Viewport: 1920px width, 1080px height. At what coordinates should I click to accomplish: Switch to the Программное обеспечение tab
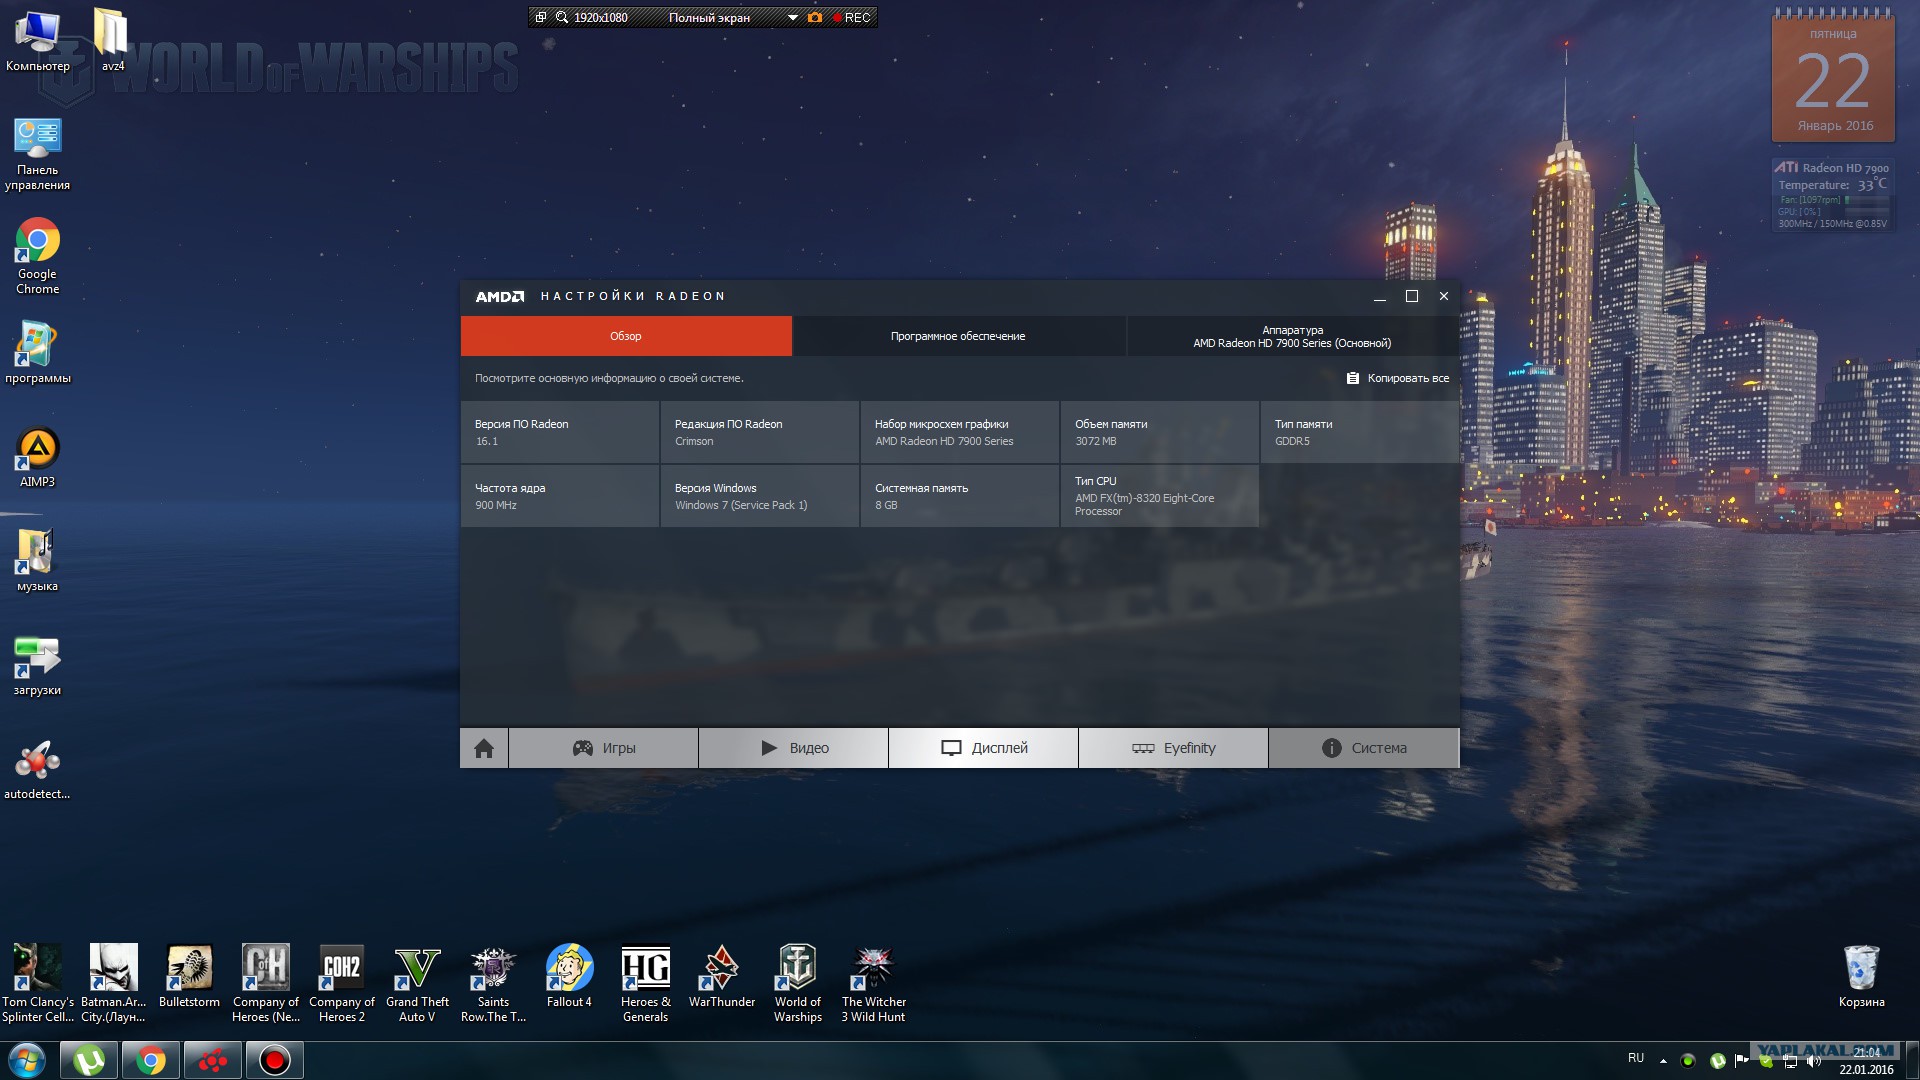click(x=959, y=336)
